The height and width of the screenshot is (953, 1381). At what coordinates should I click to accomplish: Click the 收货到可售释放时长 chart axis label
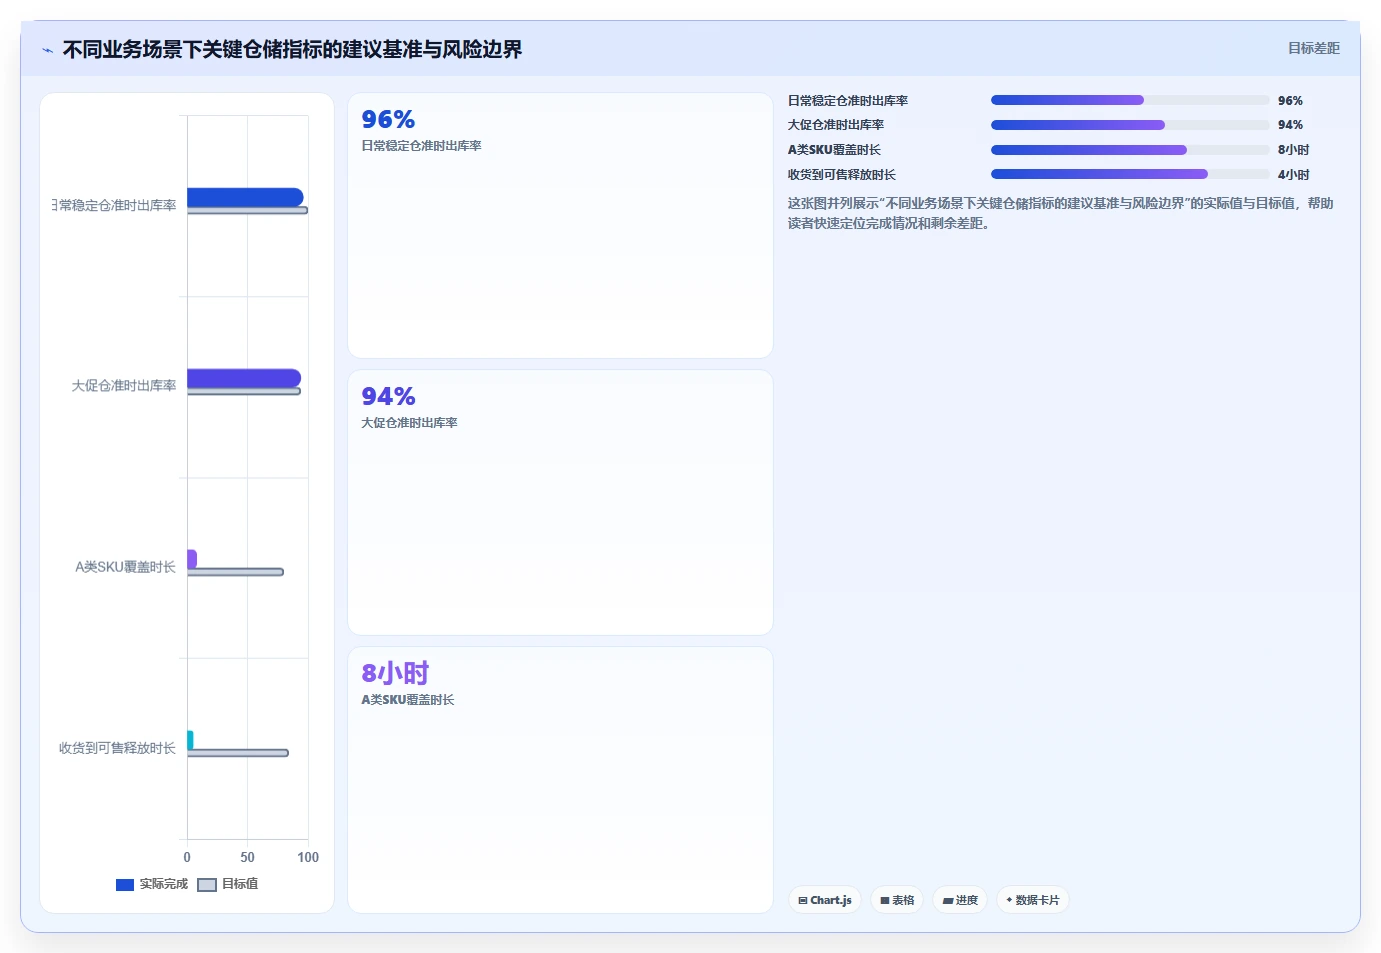pos(117,748)
